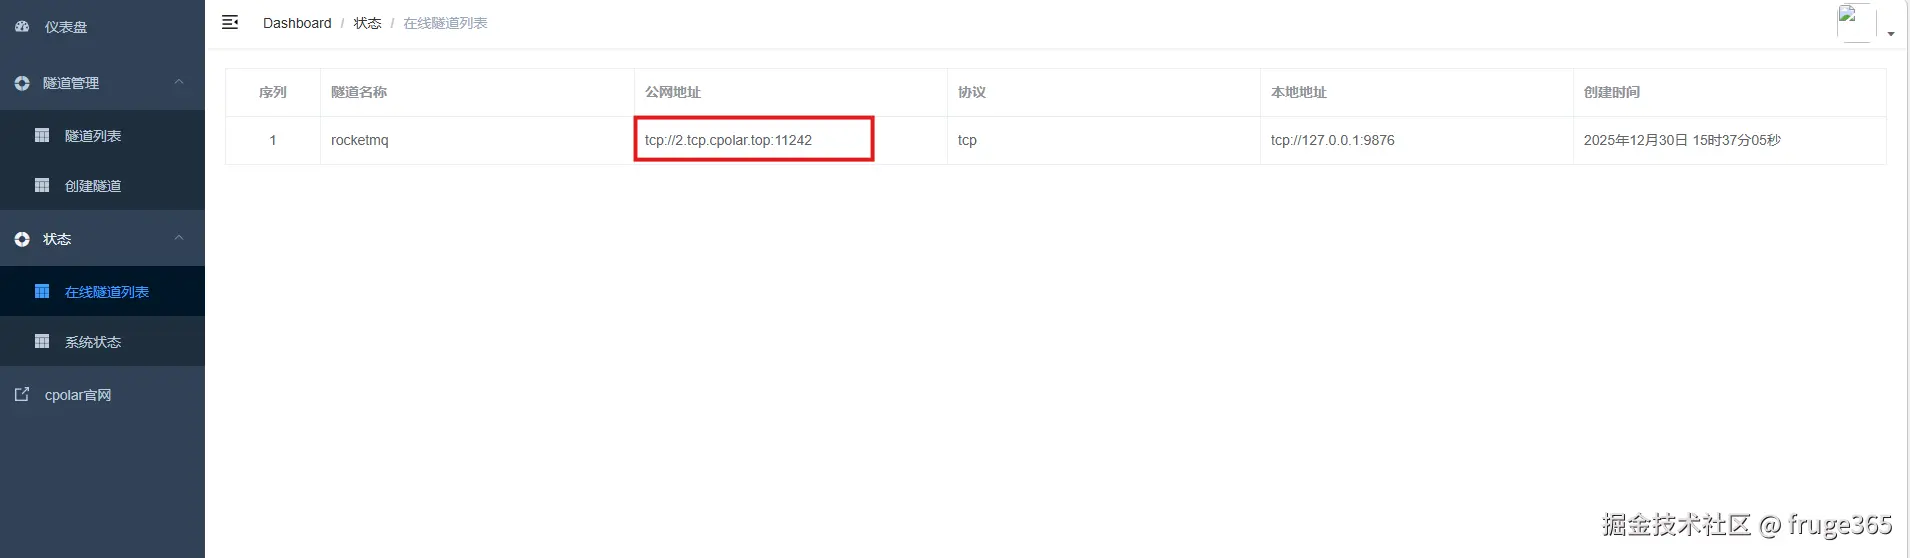
Task: Click the grid icon beside 隧道列表
Action: click(x=42, y=135)
